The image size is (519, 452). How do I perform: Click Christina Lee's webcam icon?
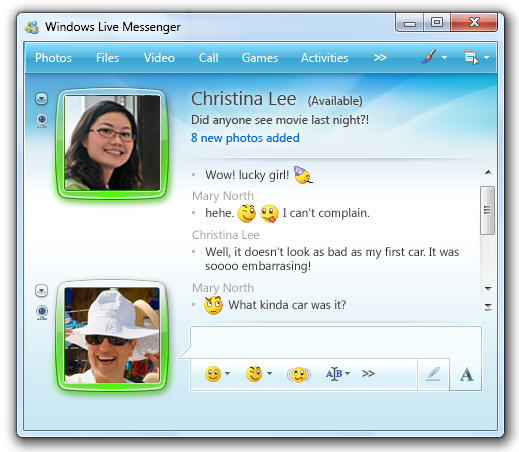pos(42,120)
